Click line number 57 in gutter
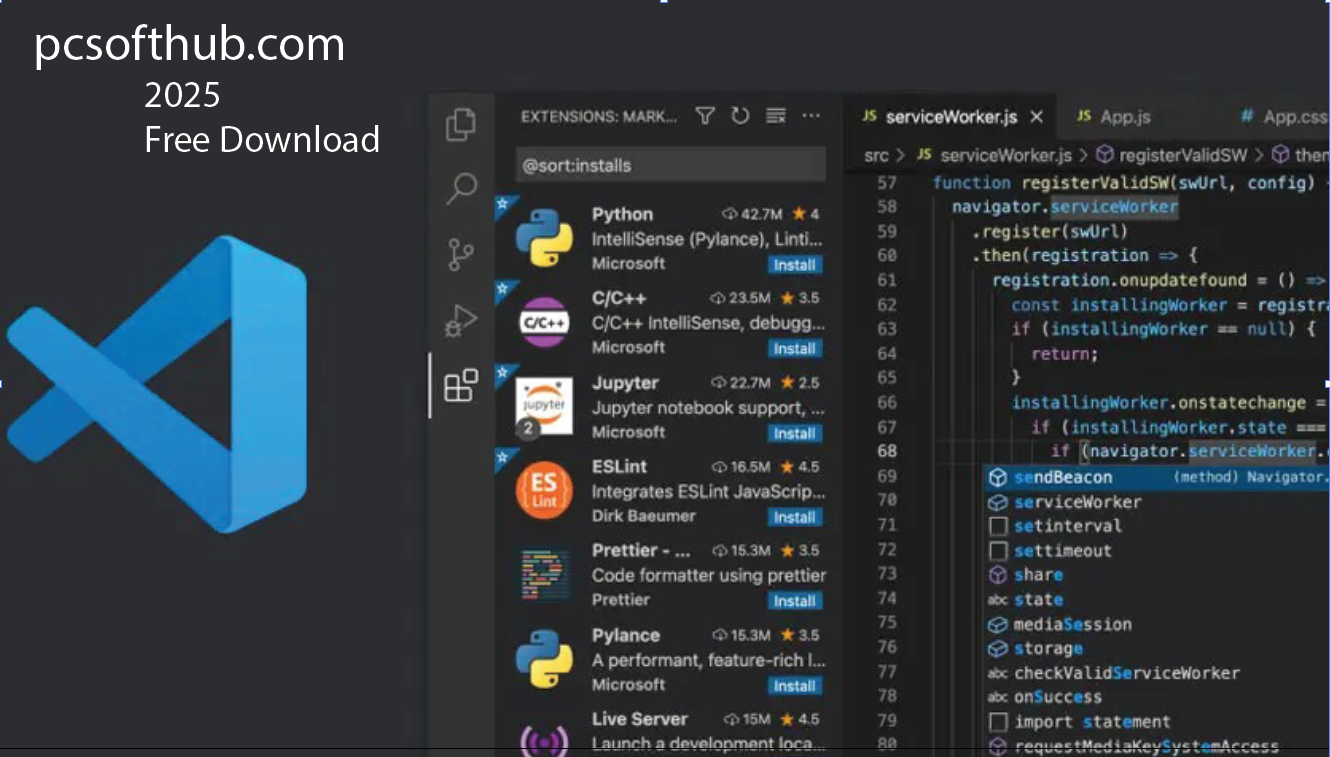Image resolution: width=1330 pixels, height=757 pixels. click(x=887, y=183)
